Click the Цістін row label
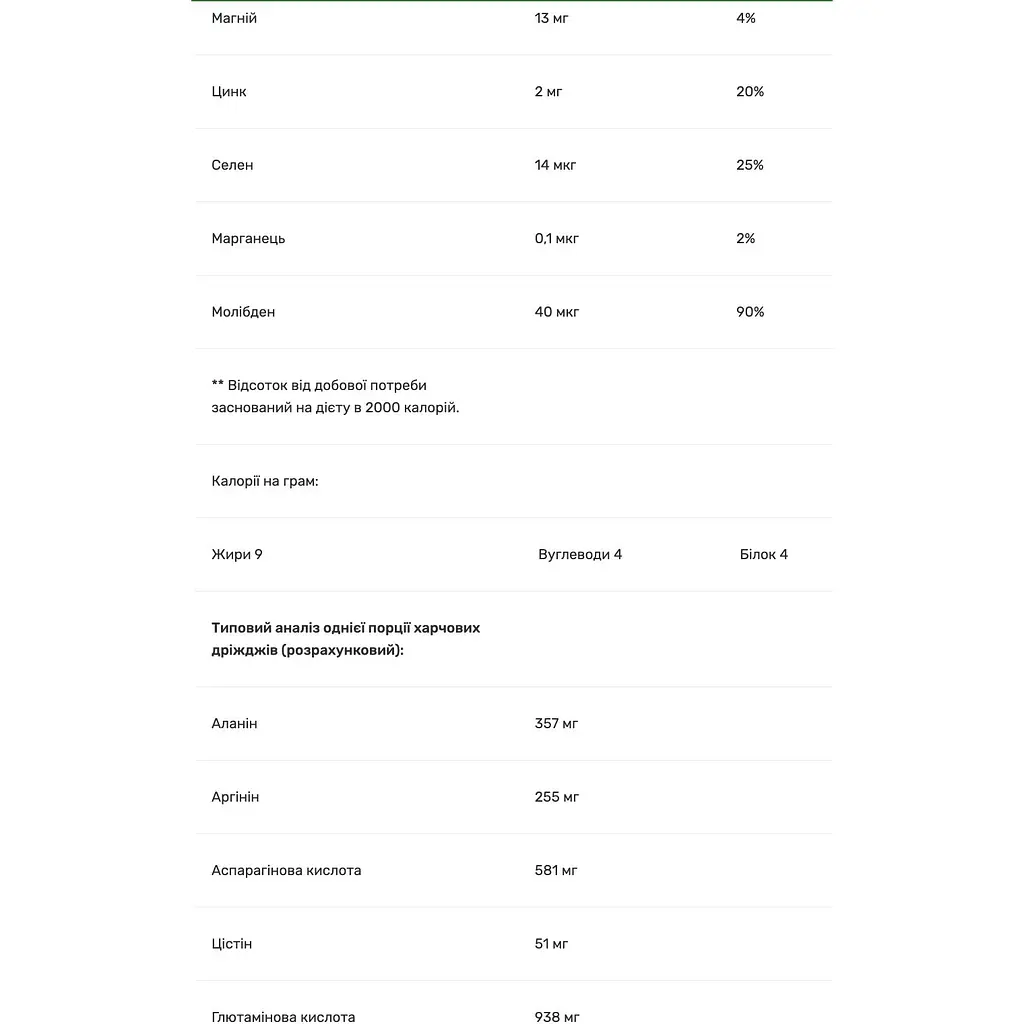1024x1024 pixels. [231, 944]
